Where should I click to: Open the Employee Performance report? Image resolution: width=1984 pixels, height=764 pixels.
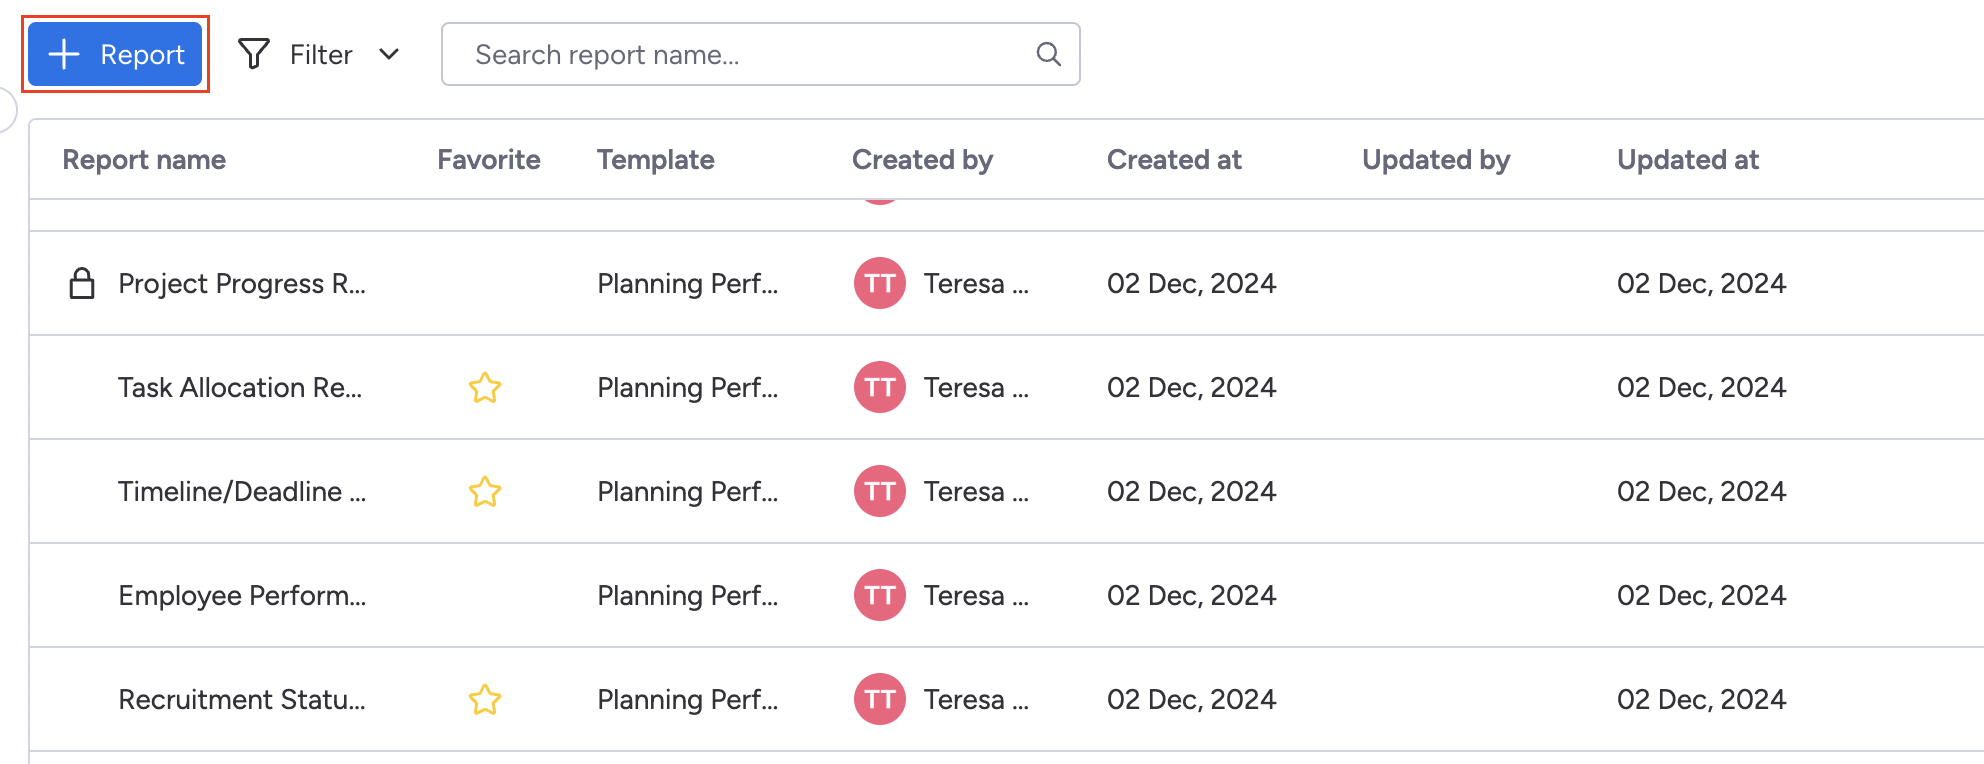(242, 595)
